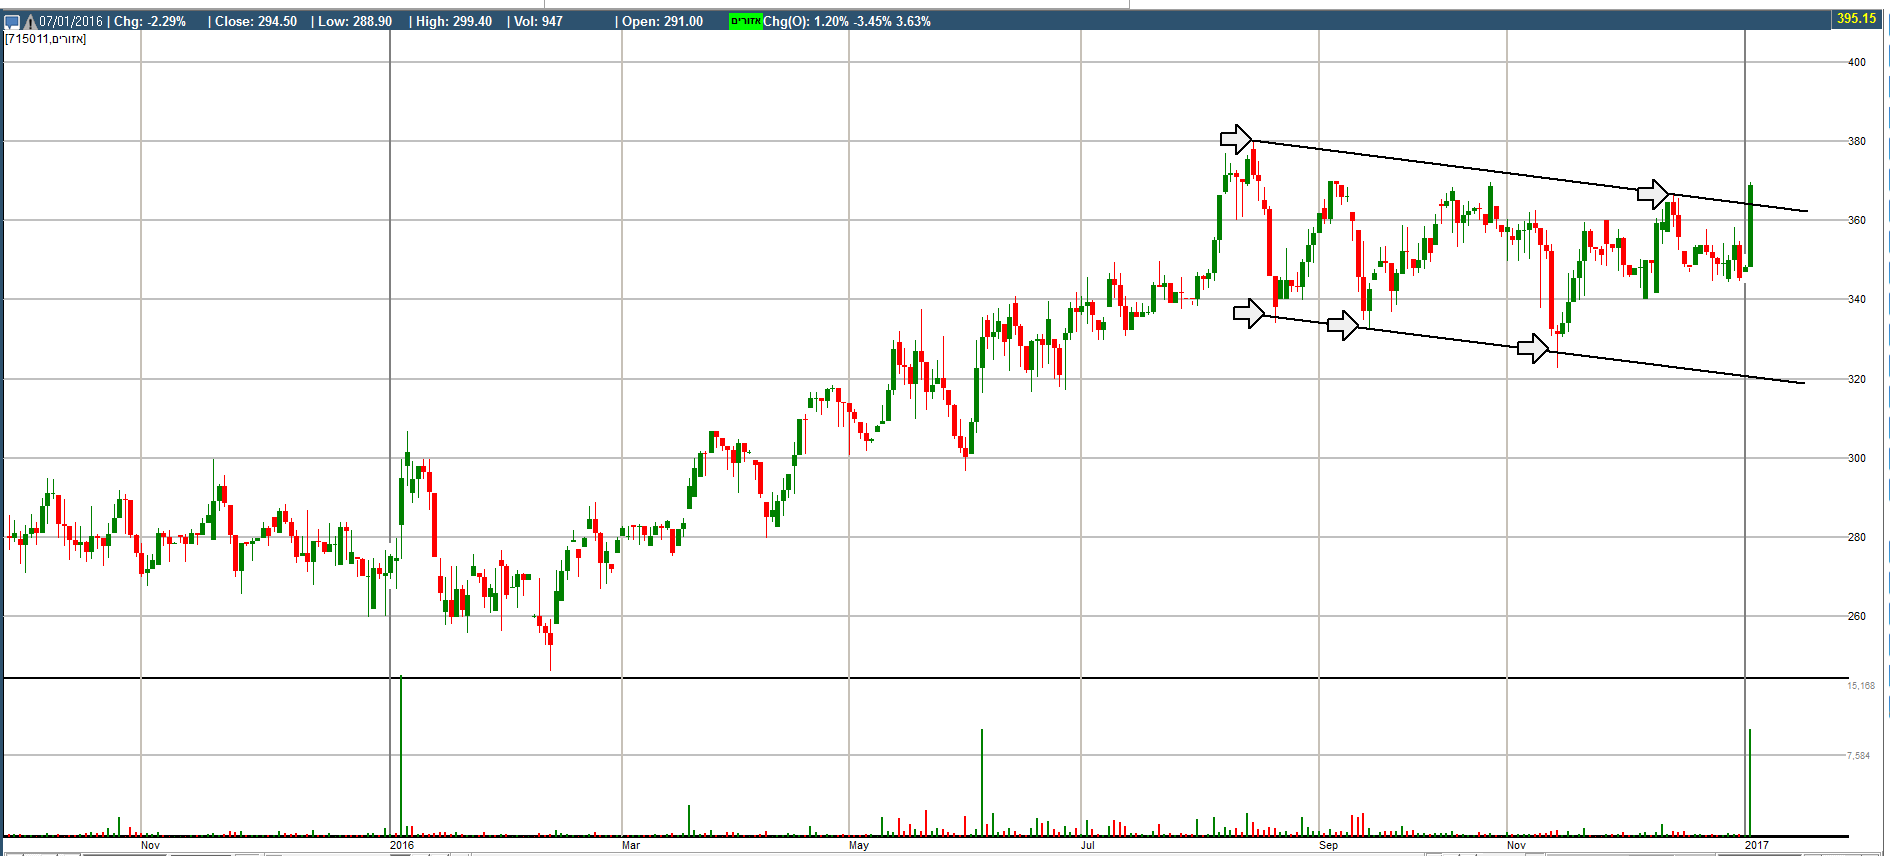Click the Vol: 947 header value
The height and width of the screenshot is (856, 1890).
pyautogui.click(x=539, y=21)
